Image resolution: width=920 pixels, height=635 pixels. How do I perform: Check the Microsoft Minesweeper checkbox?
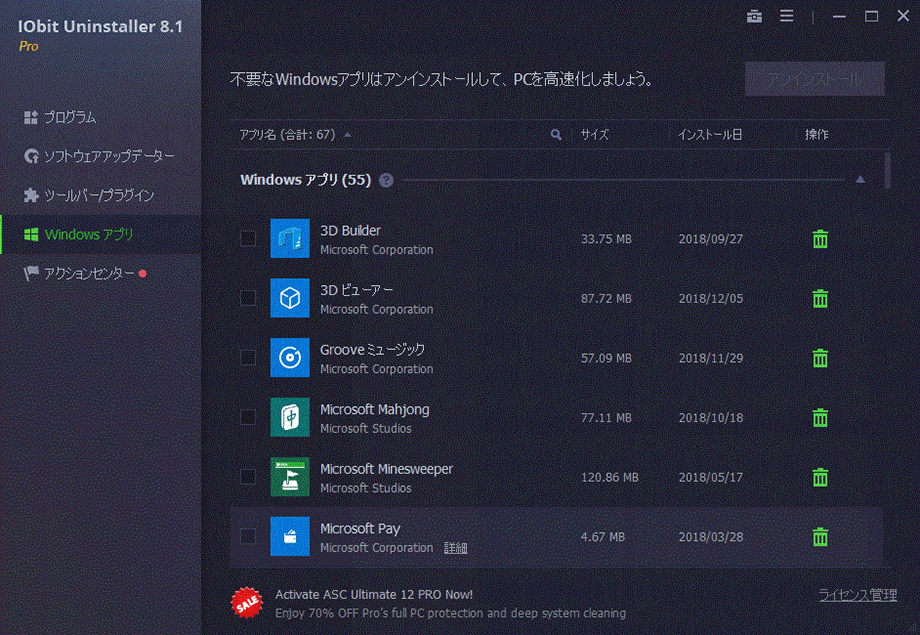click(x=248, y=477)
